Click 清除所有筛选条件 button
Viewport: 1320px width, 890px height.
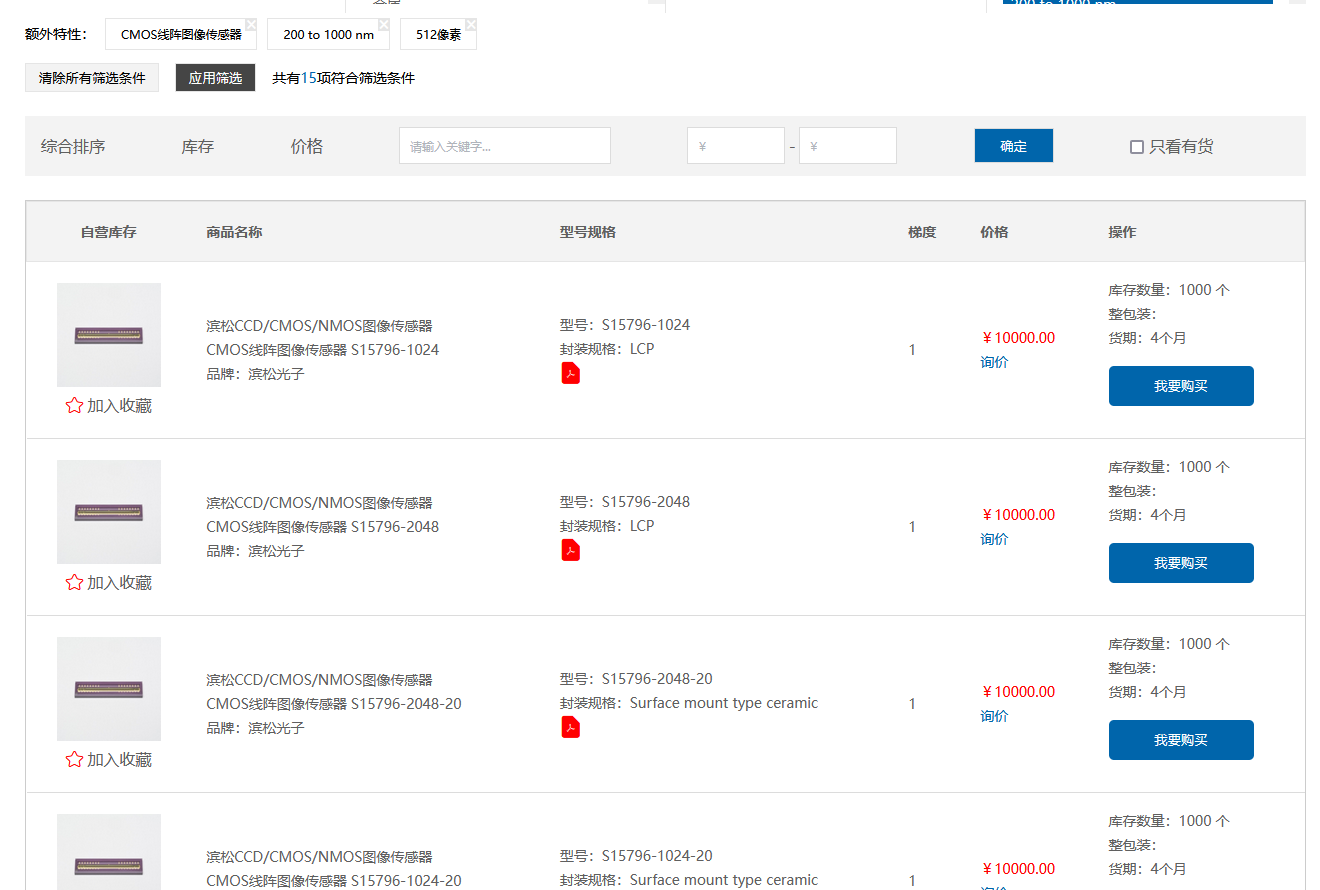[92, 78]
